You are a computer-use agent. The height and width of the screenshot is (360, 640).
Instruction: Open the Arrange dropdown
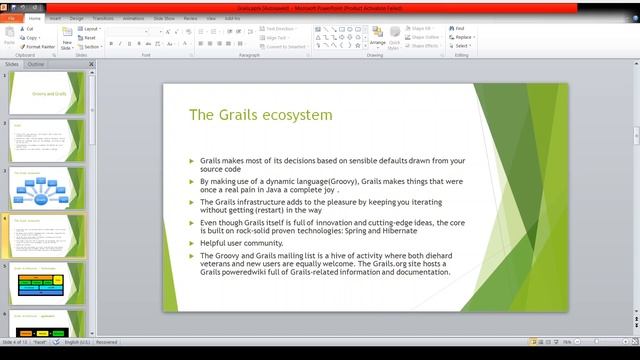coord(378,38)
